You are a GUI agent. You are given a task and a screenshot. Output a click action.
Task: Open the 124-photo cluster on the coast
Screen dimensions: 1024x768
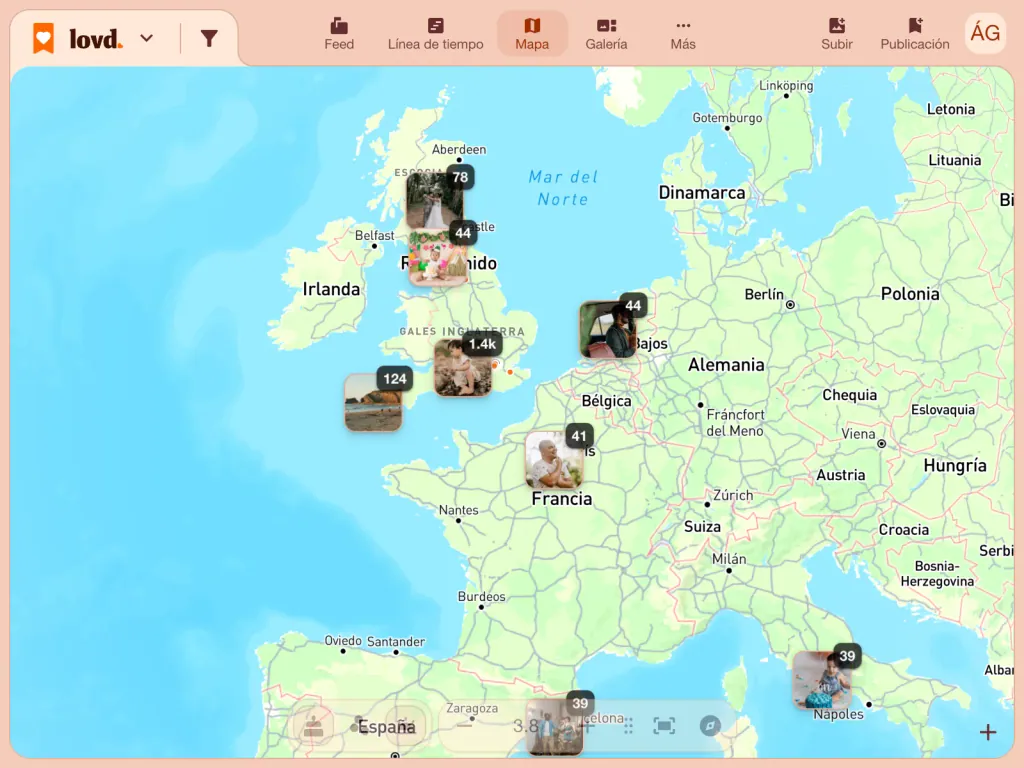(x=374, y=402)
